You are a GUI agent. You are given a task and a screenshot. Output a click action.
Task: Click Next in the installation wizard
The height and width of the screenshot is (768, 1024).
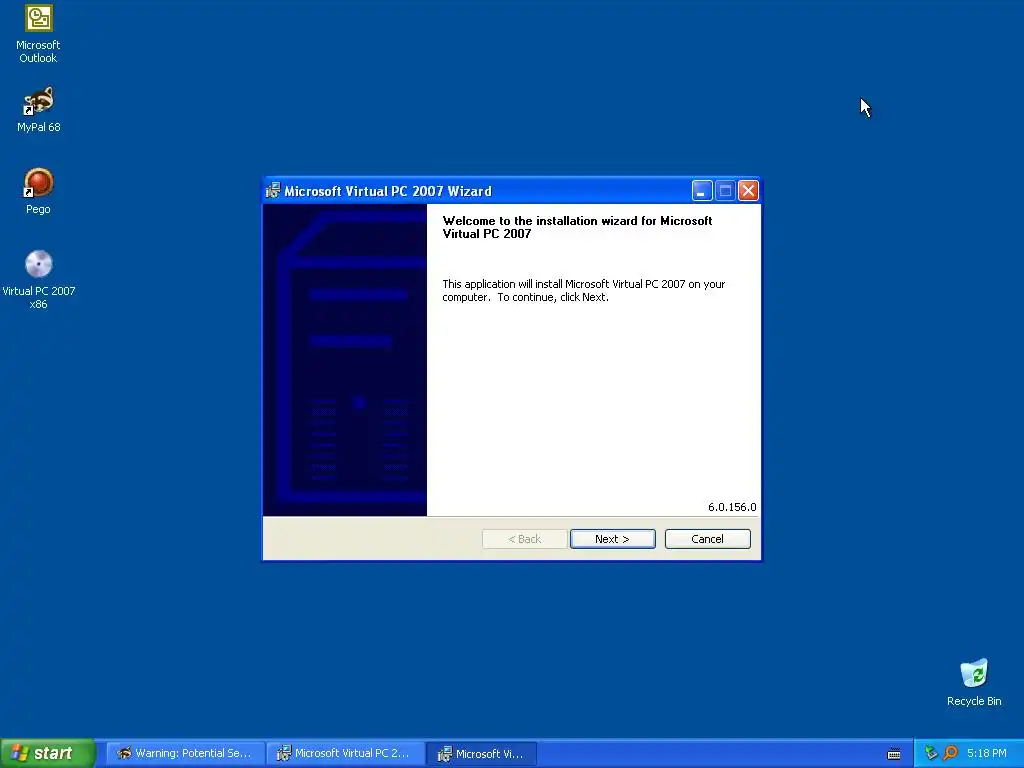(613, 539)
